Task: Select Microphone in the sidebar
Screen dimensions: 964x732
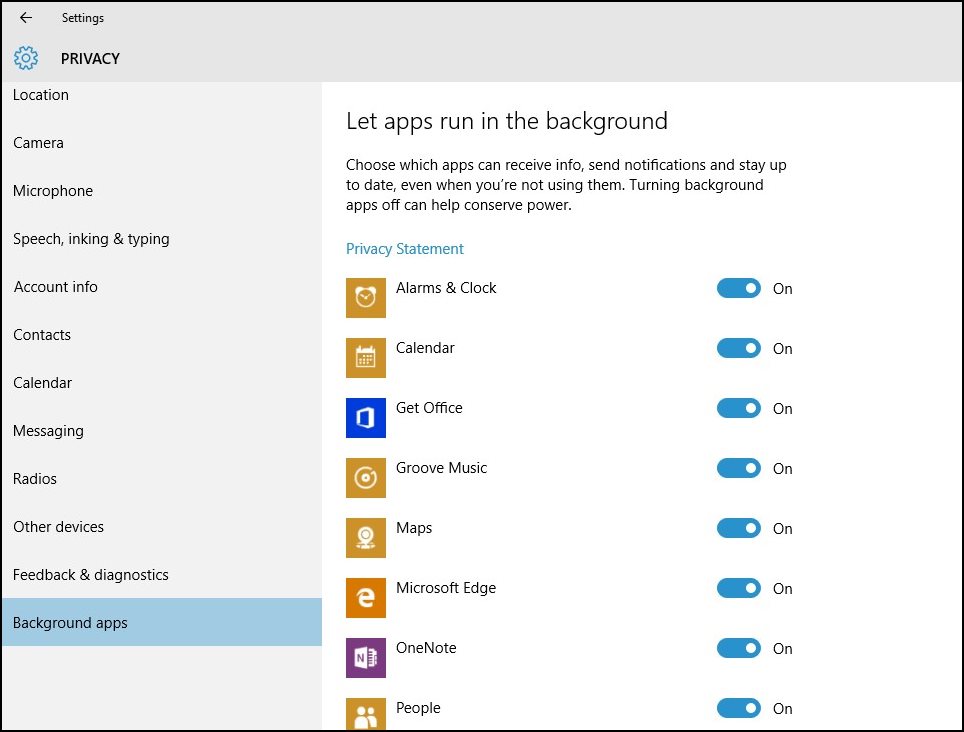Action: click(x=162, y=191)
